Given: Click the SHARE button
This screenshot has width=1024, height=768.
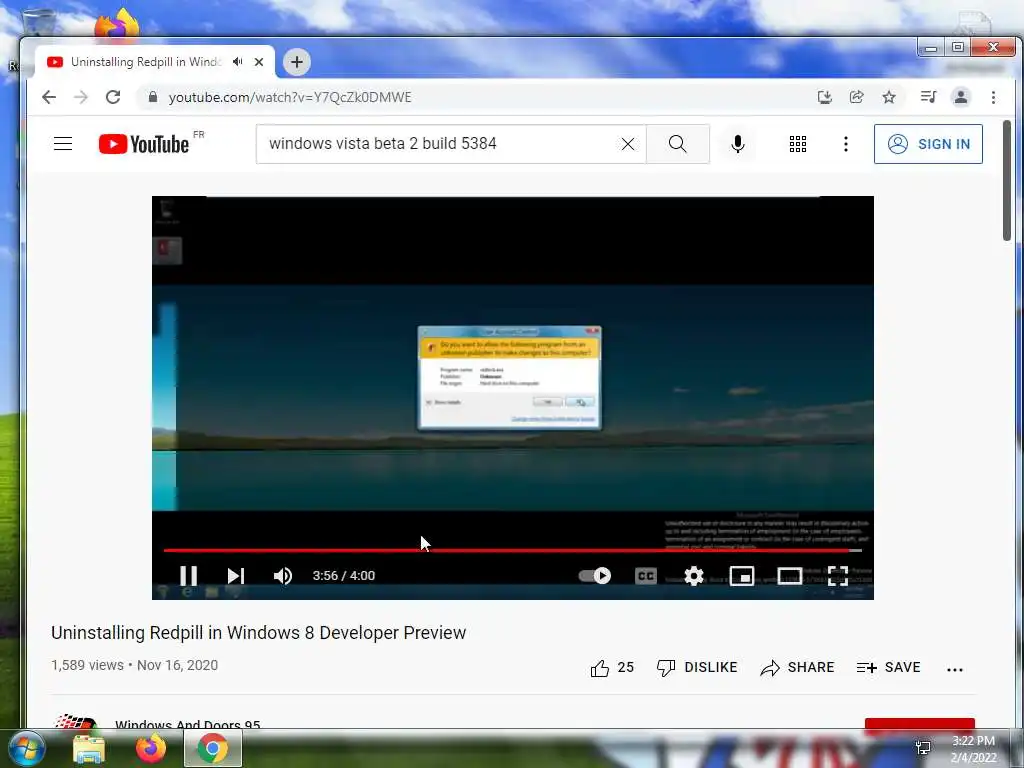Looking at the screenshot, I should pyautogui.click(x=797, y=667).
